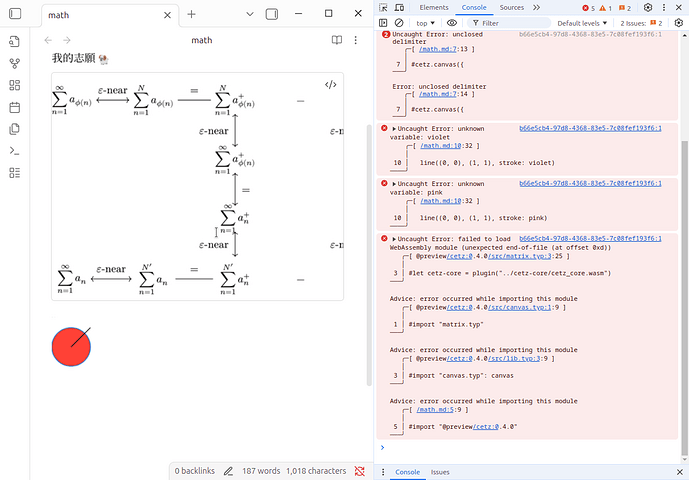The width and height of the screenshot is (689, 480).
Task: Expand the 'unknown variable: violet' error
Action: 395,129
